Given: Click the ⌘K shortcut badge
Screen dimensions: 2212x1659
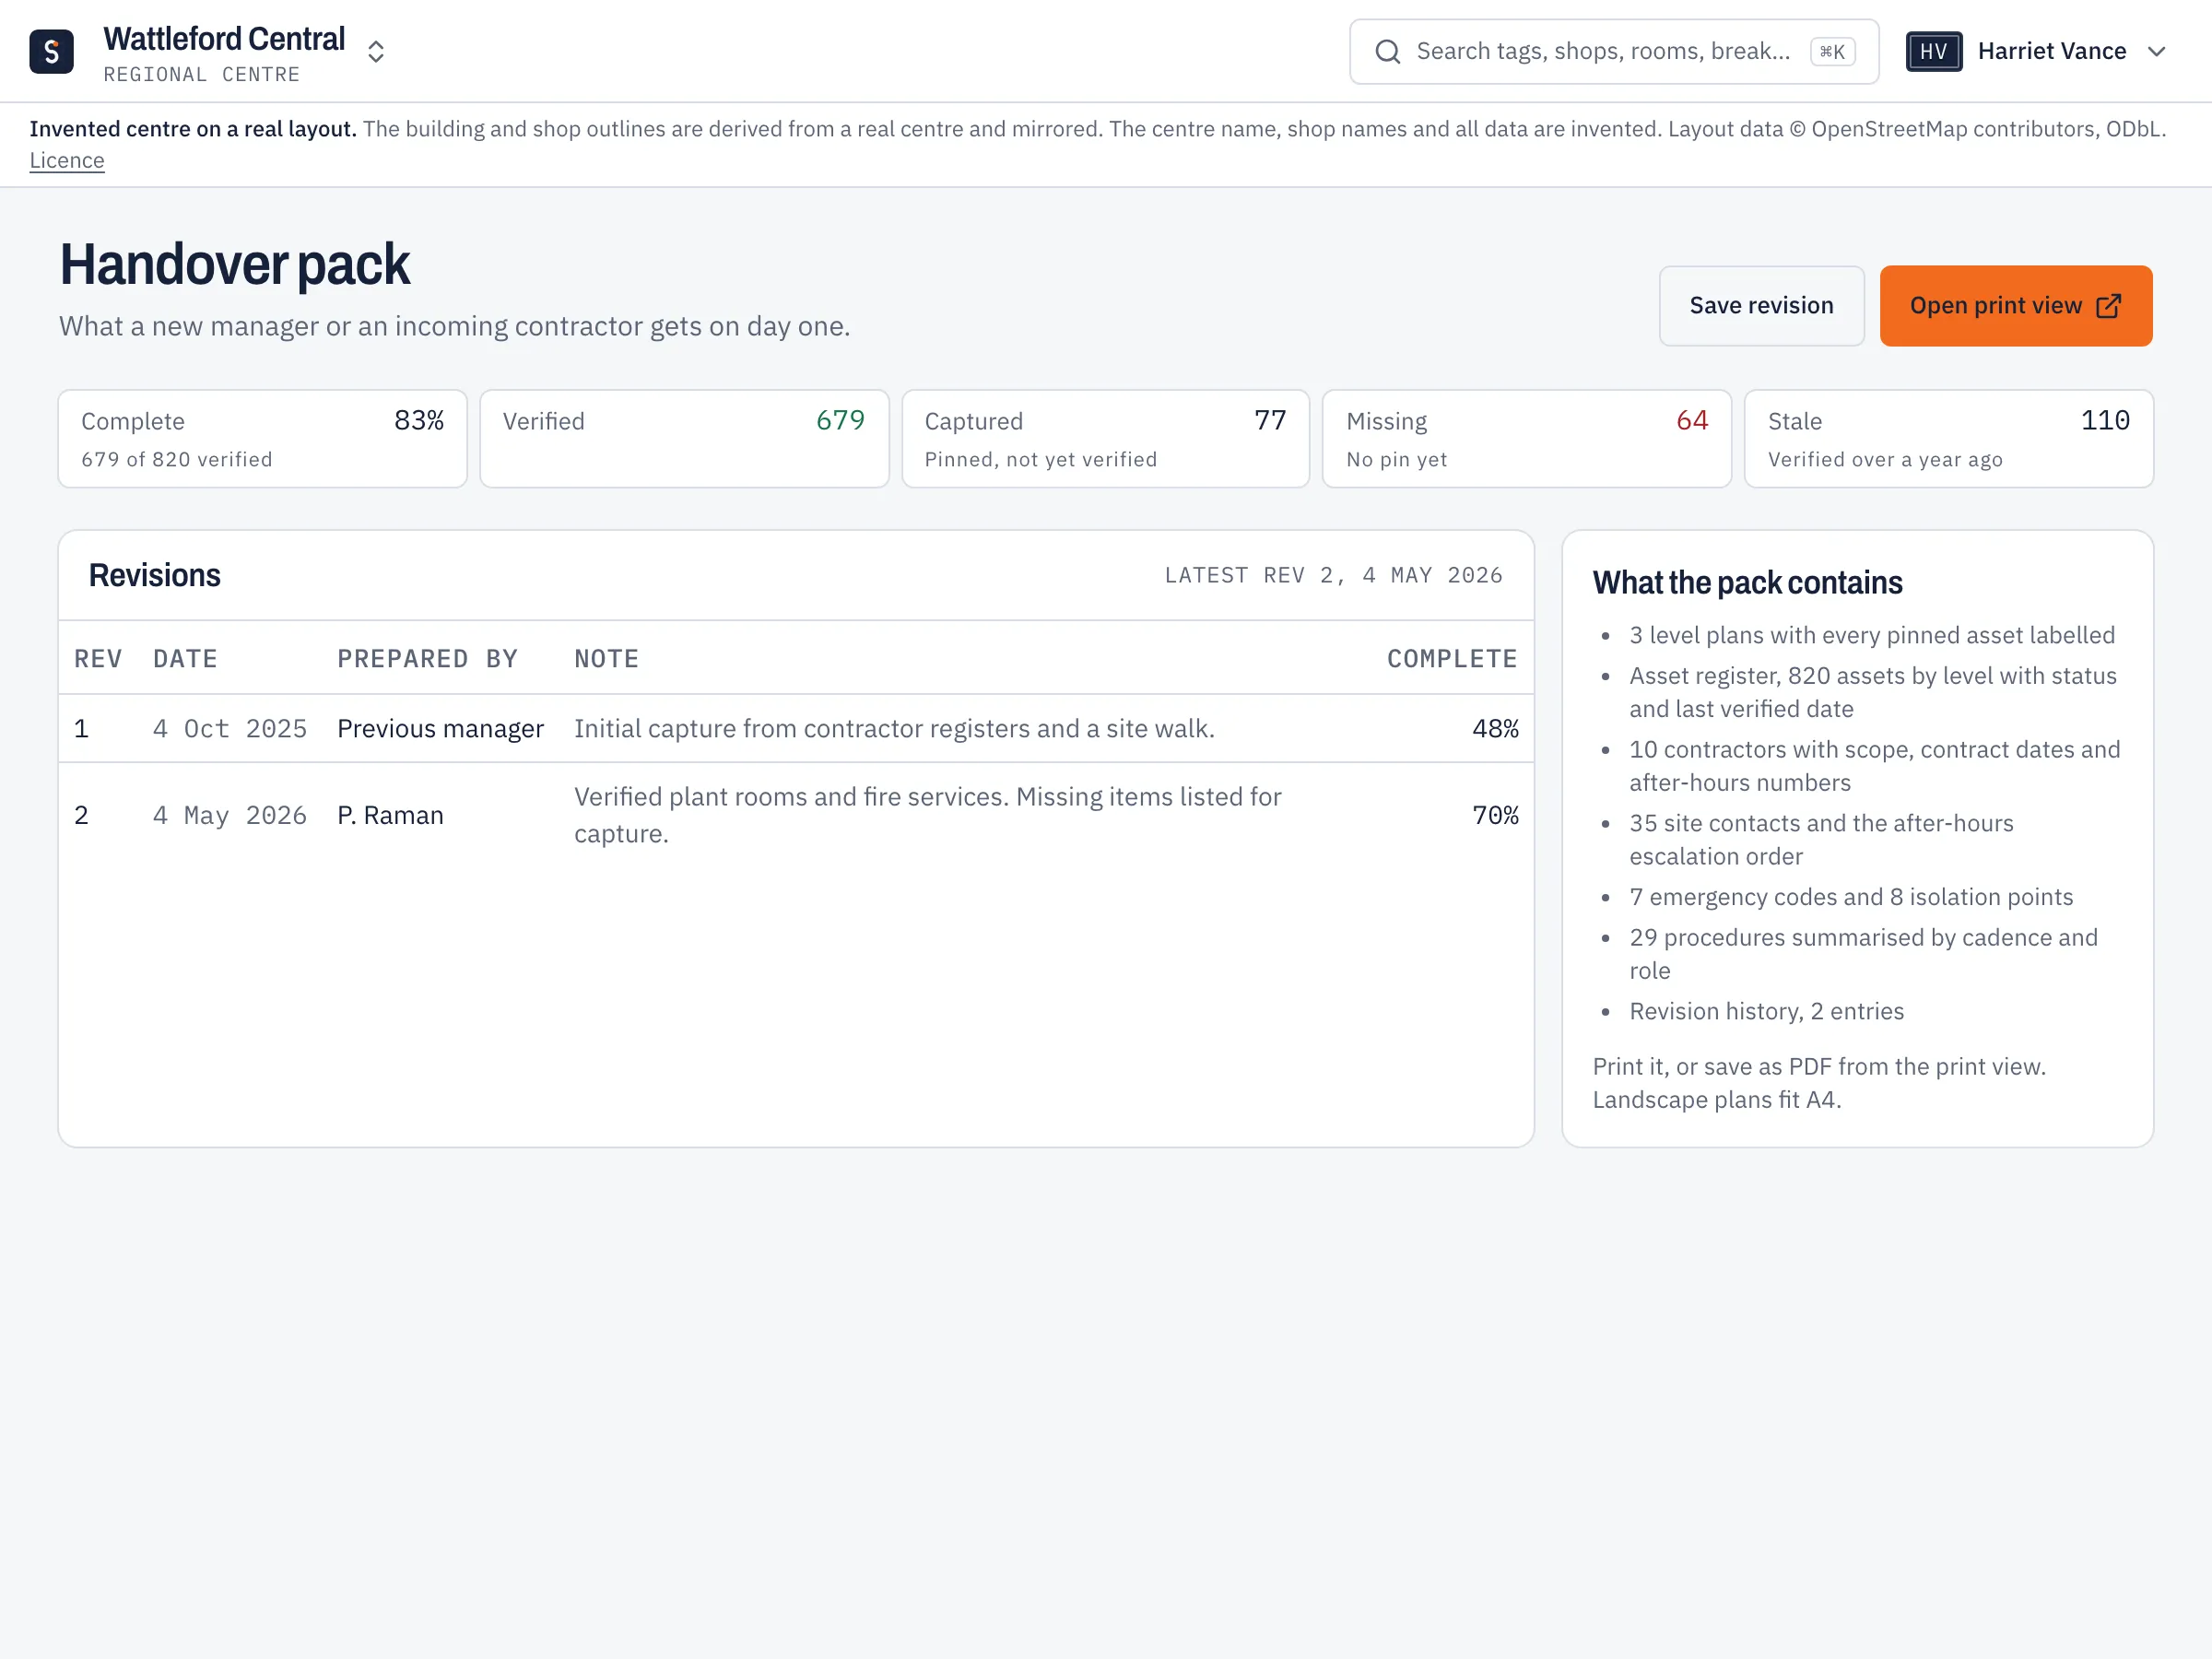Looking at the screenshot, I should (x=1832, y=52).
